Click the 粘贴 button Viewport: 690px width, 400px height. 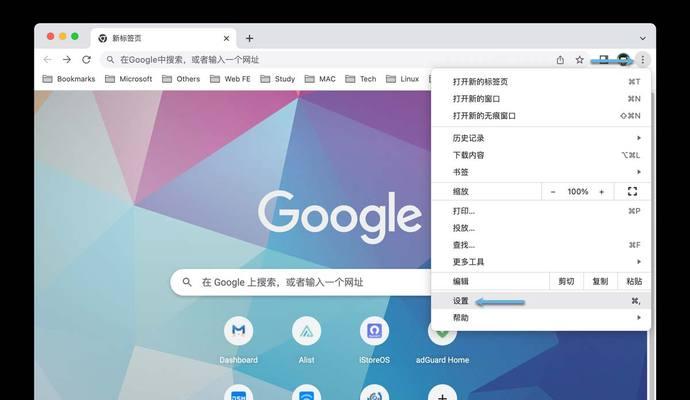tap(634, 281)
